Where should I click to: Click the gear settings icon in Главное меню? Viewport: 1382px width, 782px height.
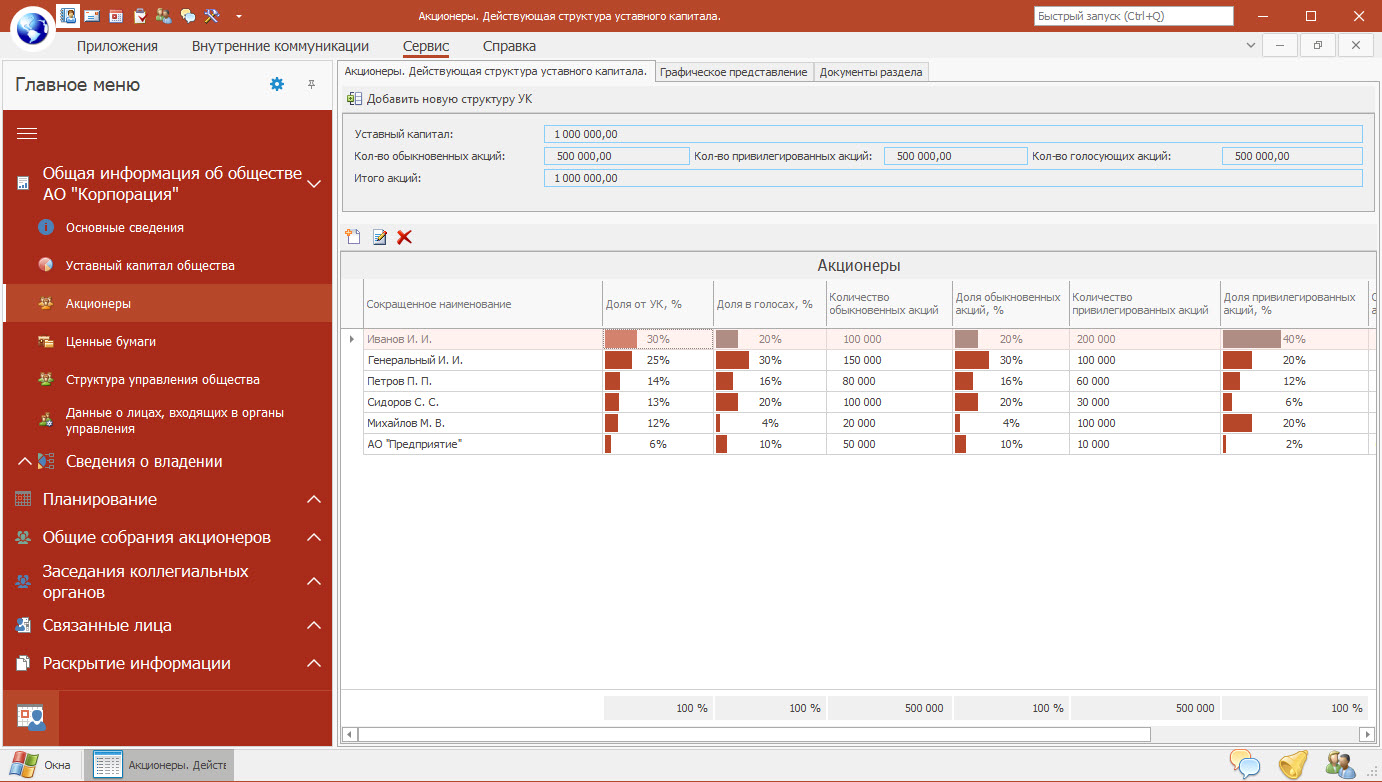pyautogui.click(x=277, y=85)
